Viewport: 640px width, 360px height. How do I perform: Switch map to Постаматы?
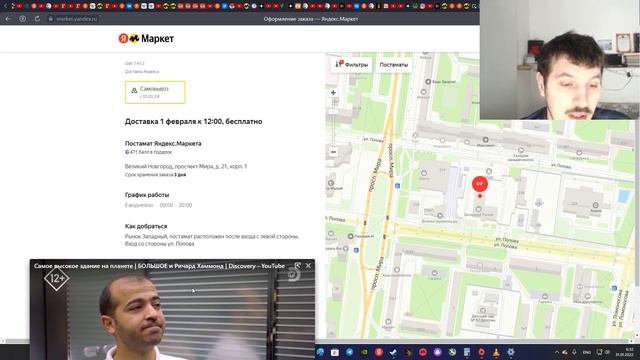pyautogui.click(x=393, y=64)
